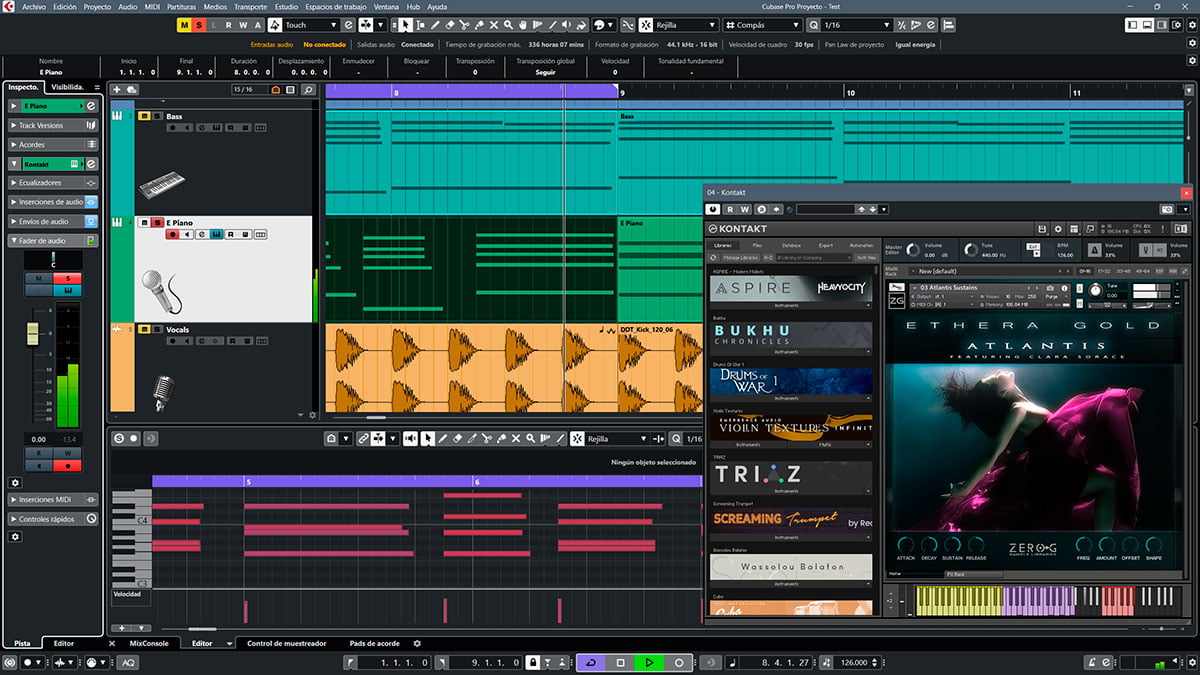Solo the Bass track
Image resolution: width=1200 pixels, height=675 pixels.
click(157, 116)
